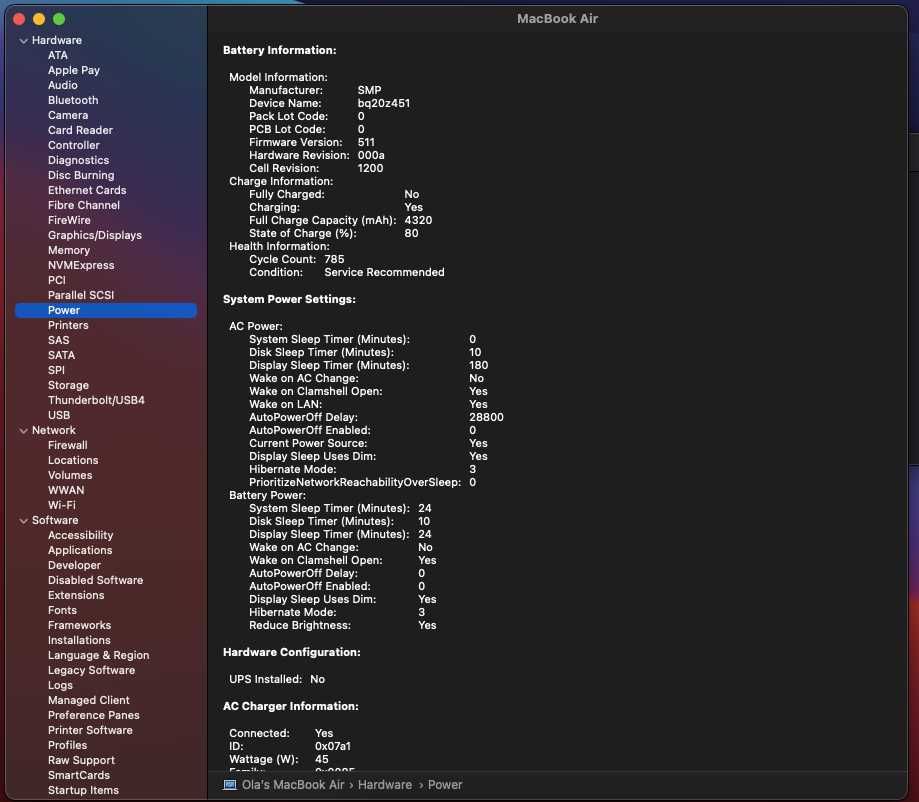Click the device name bq20z451
This screenshot has height=802, width=919.
[x=384, y=103]
